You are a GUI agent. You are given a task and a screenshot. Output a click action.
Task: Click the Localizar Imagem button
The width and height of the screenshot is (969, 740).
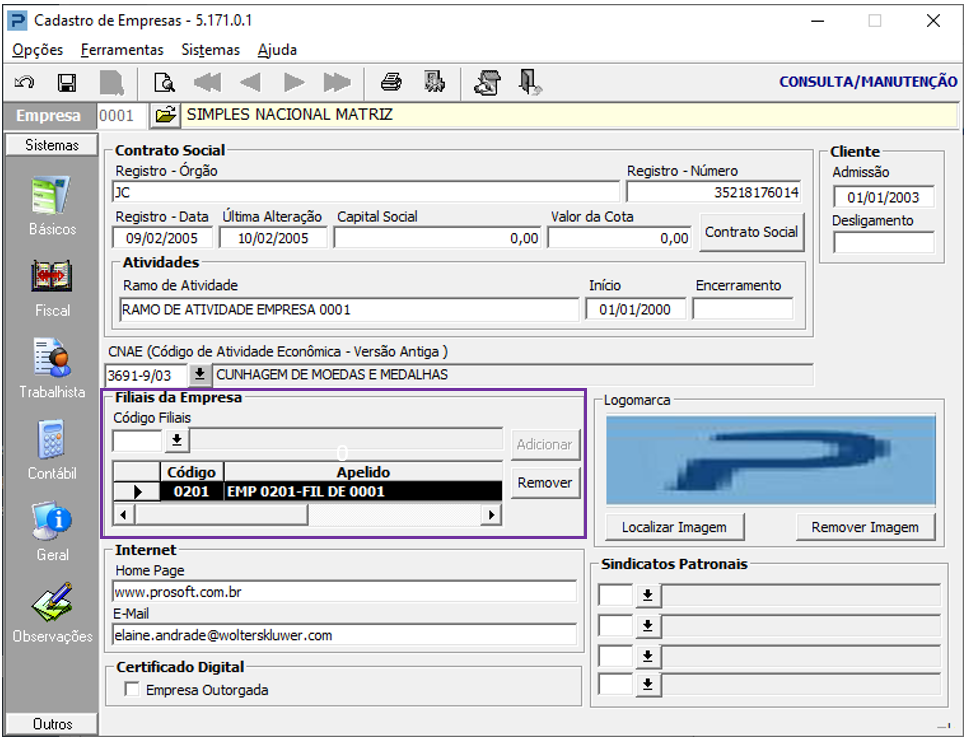pos(674,527)
